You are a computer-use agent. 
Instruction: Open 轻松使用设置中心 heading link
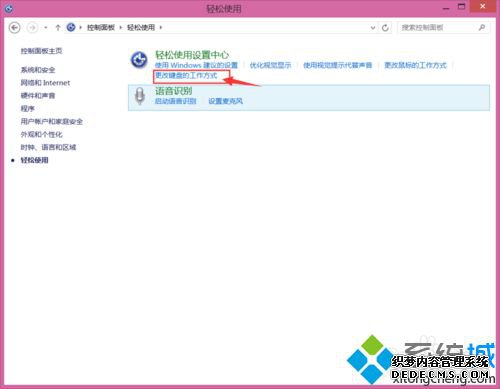[192, 55]
